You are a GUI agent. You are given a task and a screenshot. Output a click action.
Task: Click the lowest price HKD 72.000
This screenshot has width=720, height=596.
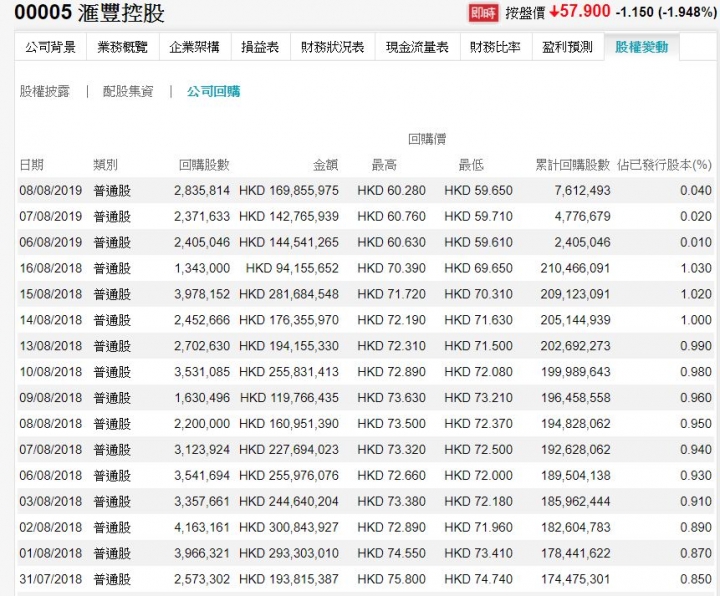pos(478,475)
